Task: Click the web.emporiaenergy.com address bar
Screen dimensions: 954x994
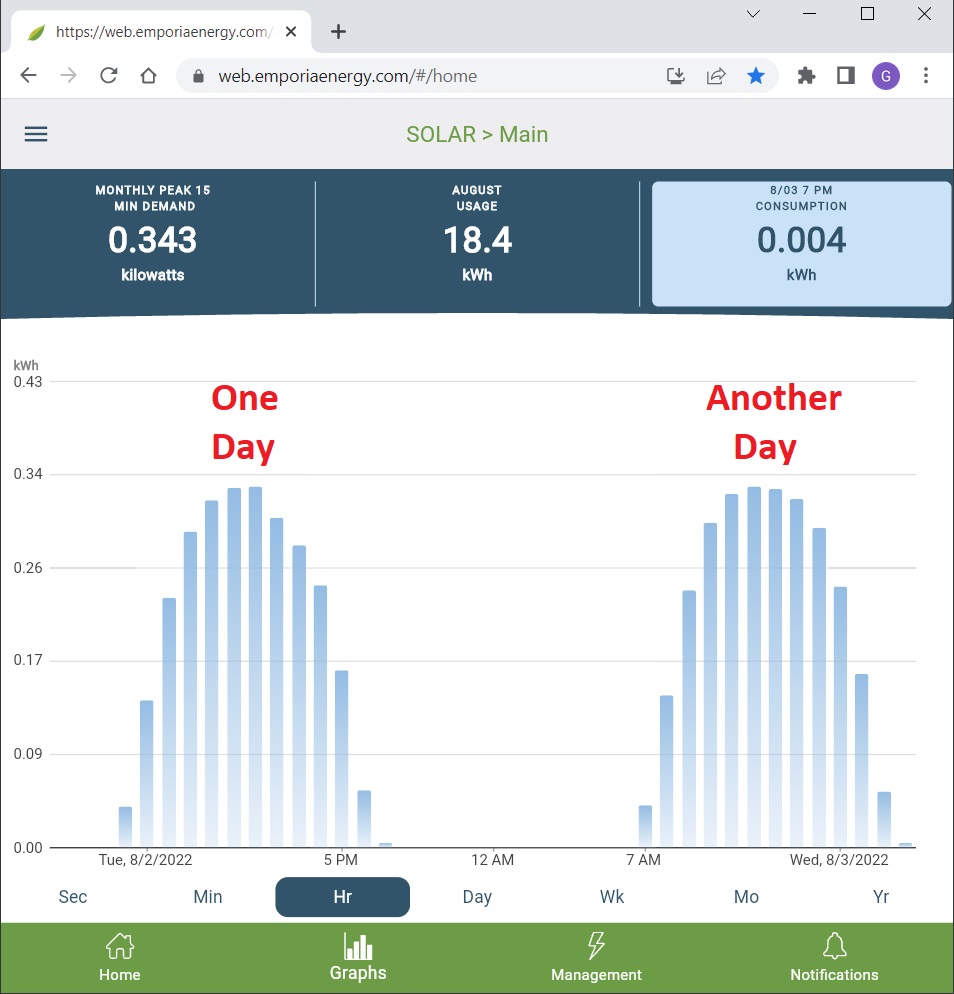Action: pos(400,76)
